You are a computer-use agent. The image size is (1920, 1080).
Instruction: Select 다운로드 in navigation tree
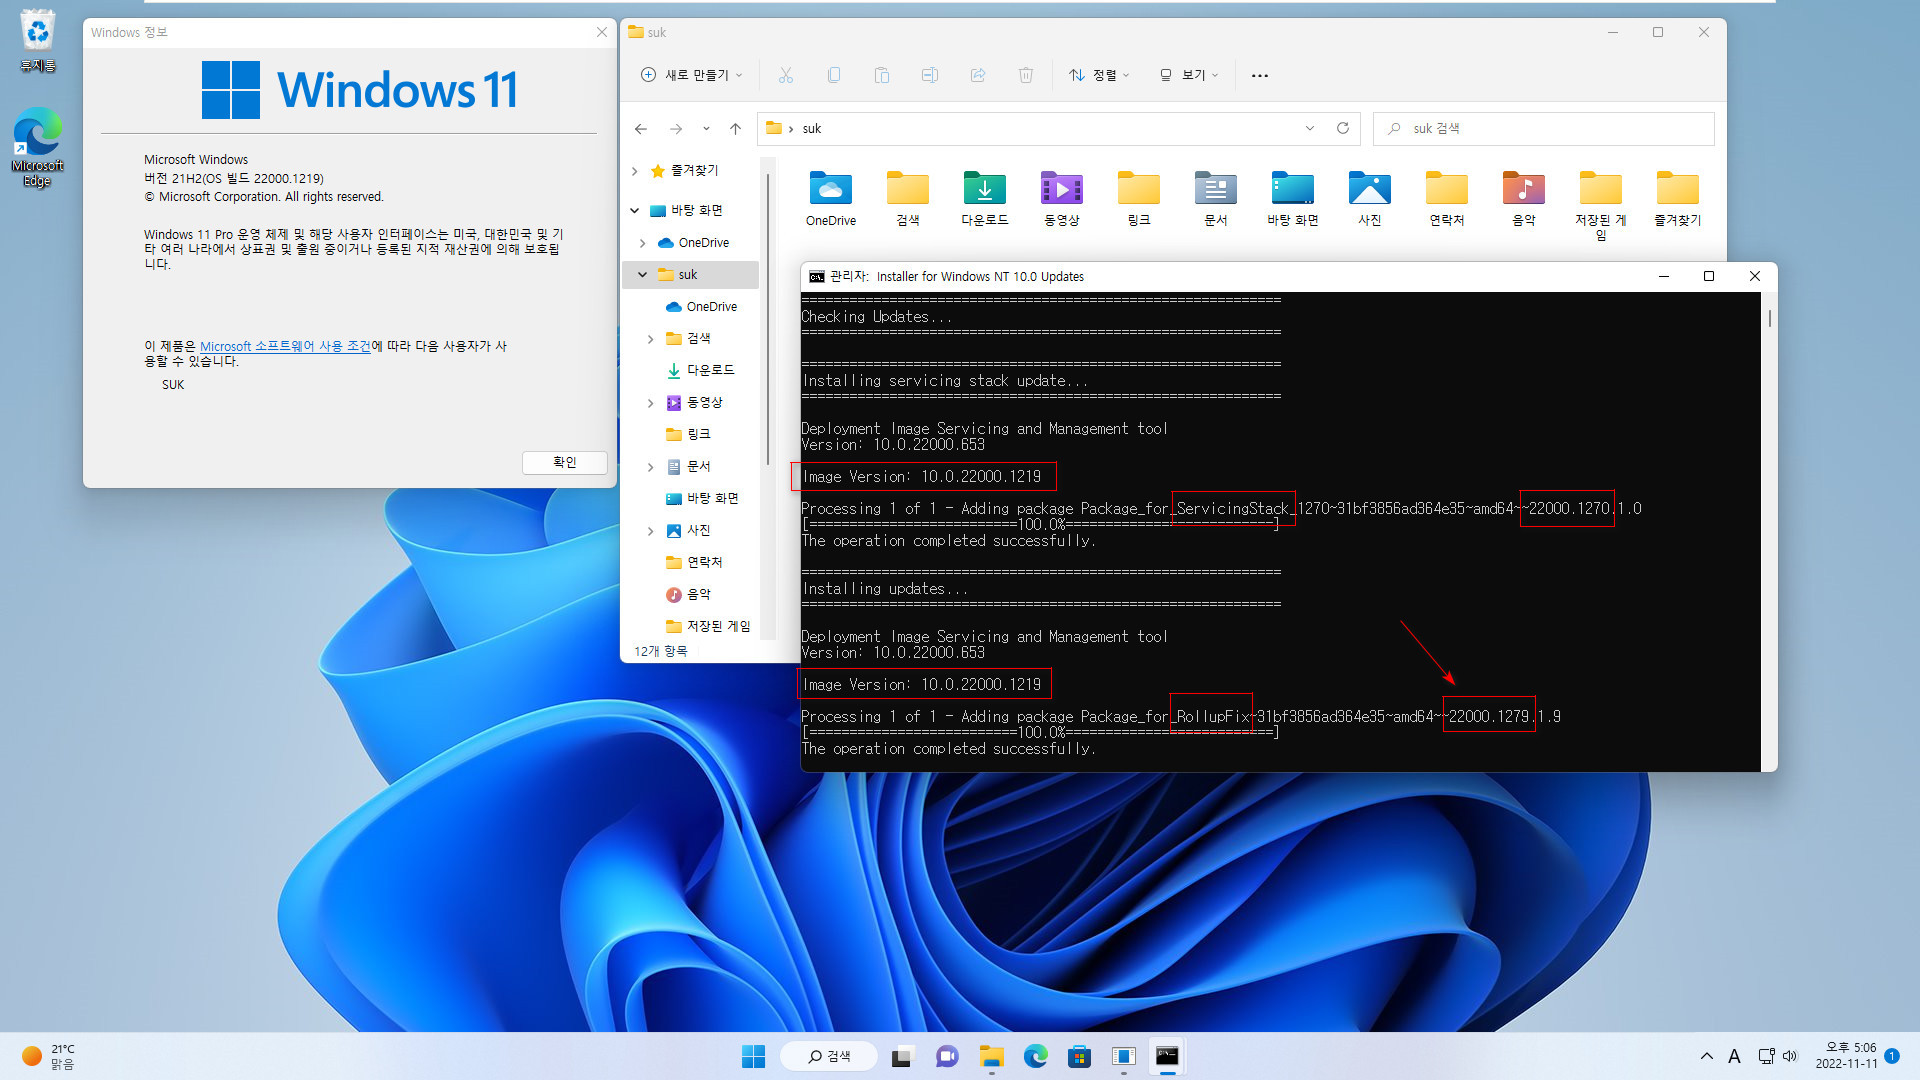click(710, 370)
